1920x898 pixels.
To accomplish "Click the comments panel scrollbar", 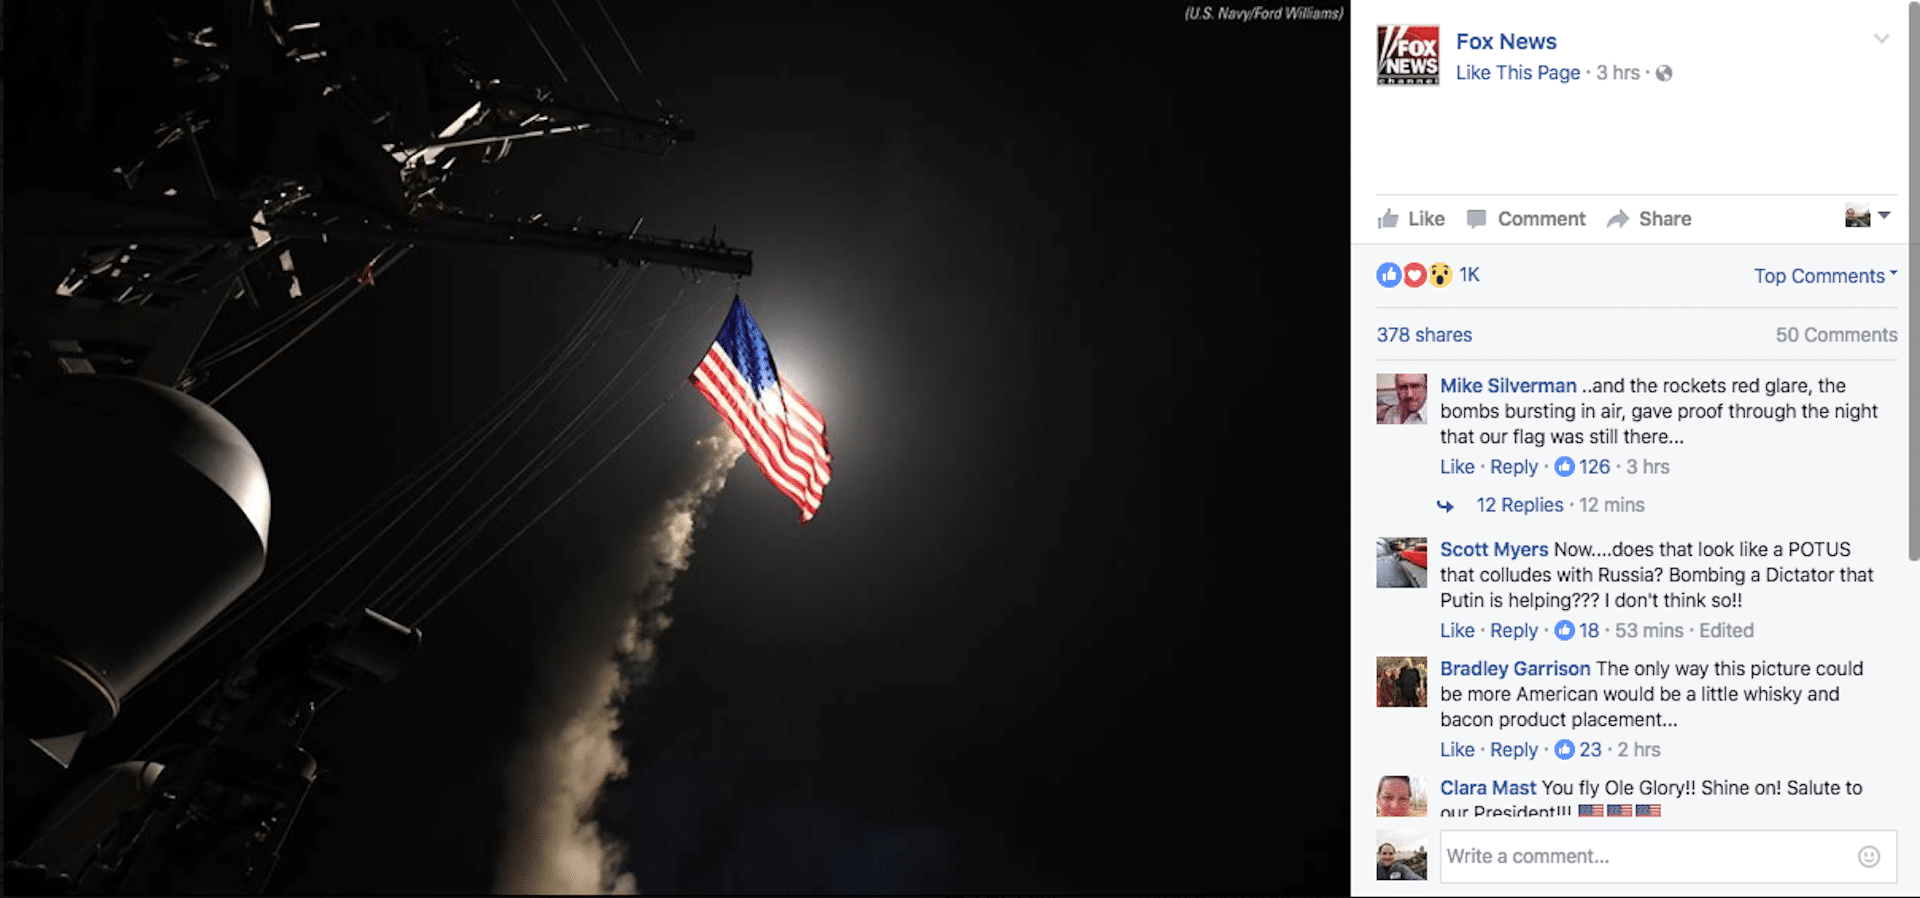I will 1913,280.
